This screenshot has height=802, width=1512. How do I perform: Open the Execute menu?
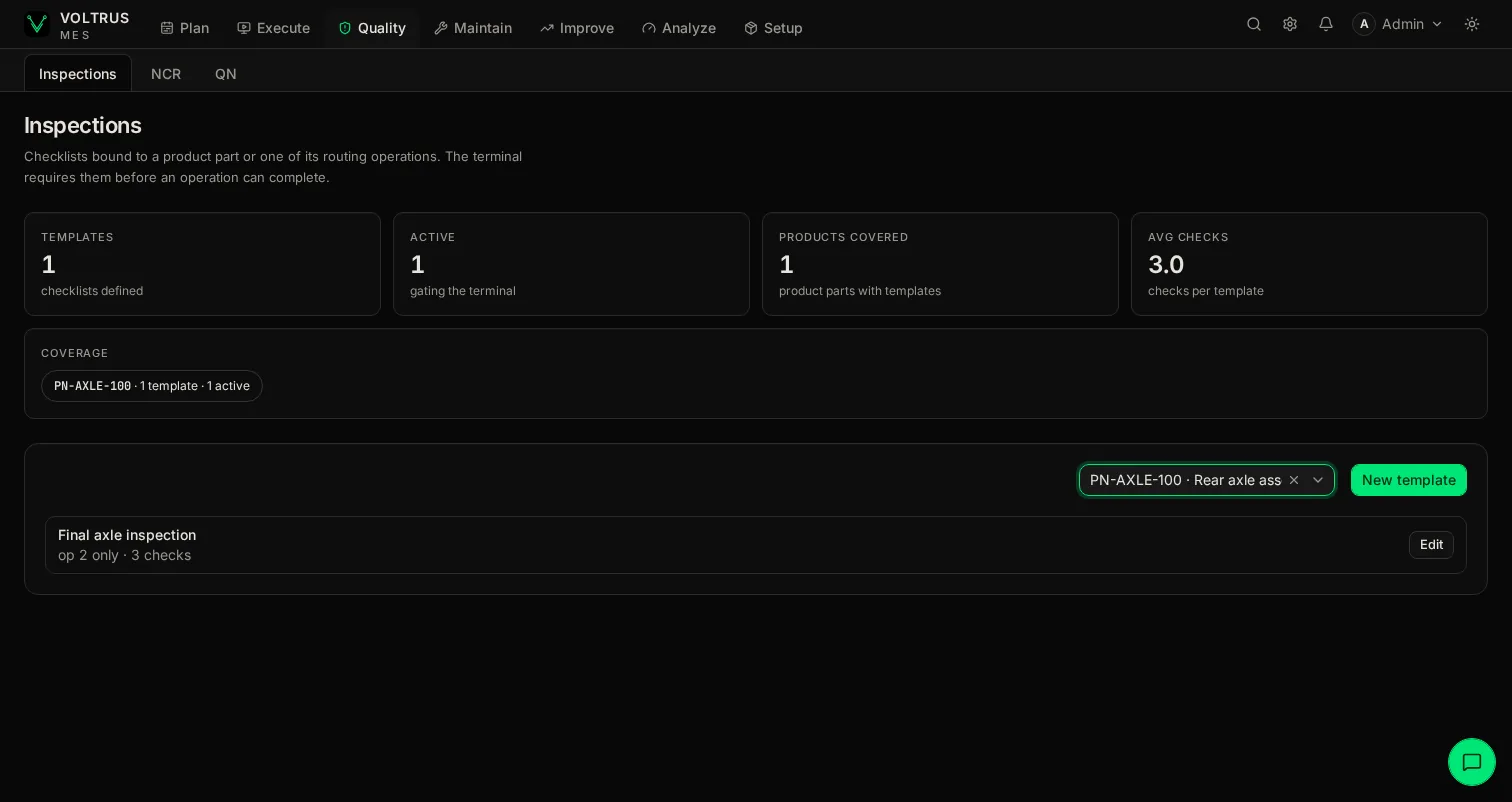tap(274, 28)
